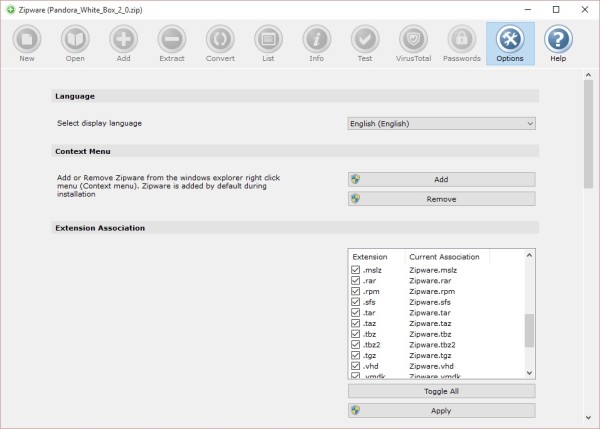Click main page scroll up arrow
This screenshot has width=600, height=429.
[589, 75]
